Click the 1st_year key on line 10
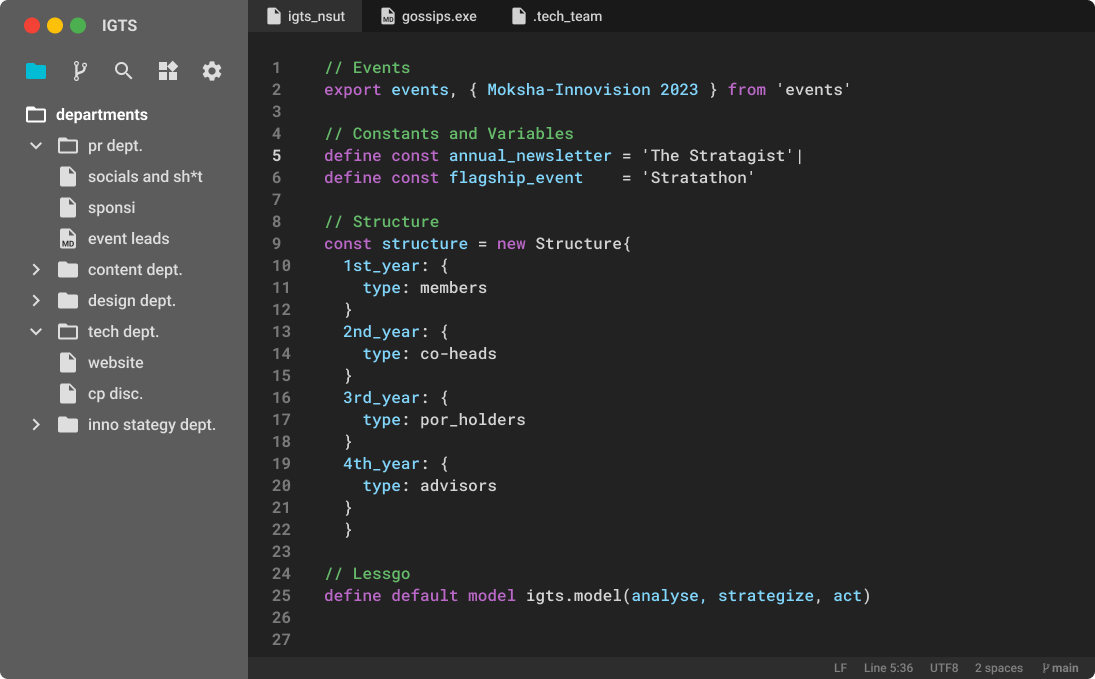The height and width of the screenshot is (679, 1095). (x=381, y=265)
